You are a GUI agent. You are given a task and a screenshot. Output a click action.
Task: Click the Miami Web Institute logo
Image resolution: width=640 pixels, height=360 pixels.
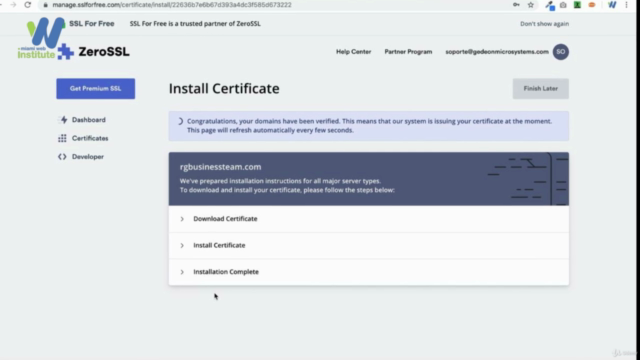point(40,38)
